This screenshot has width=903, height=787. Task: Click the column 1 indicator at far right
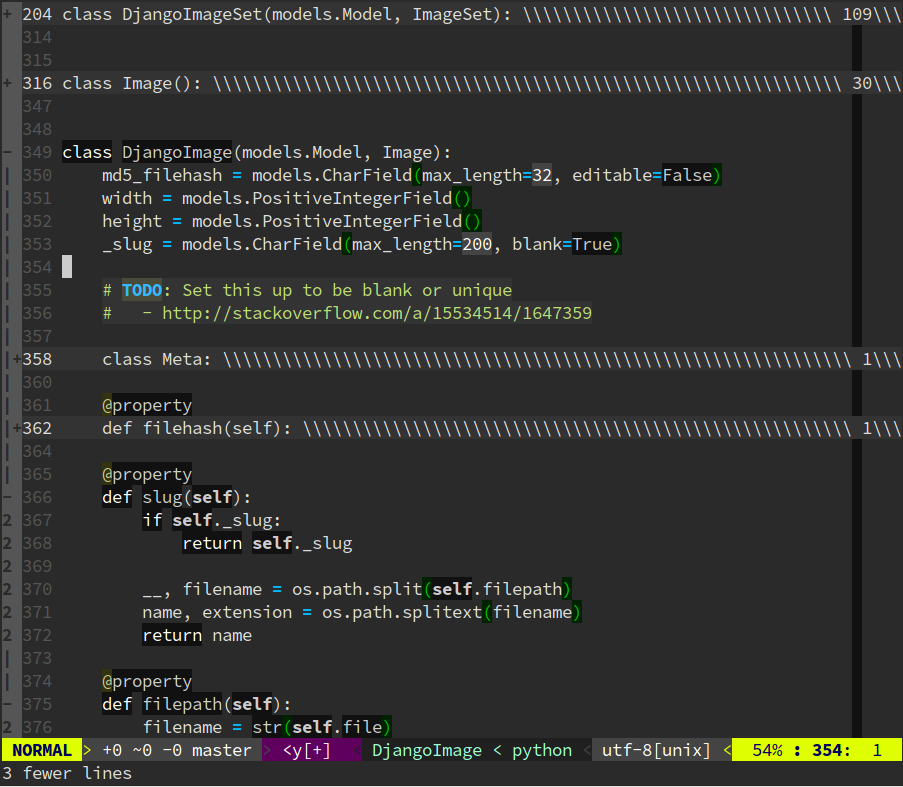877,749
